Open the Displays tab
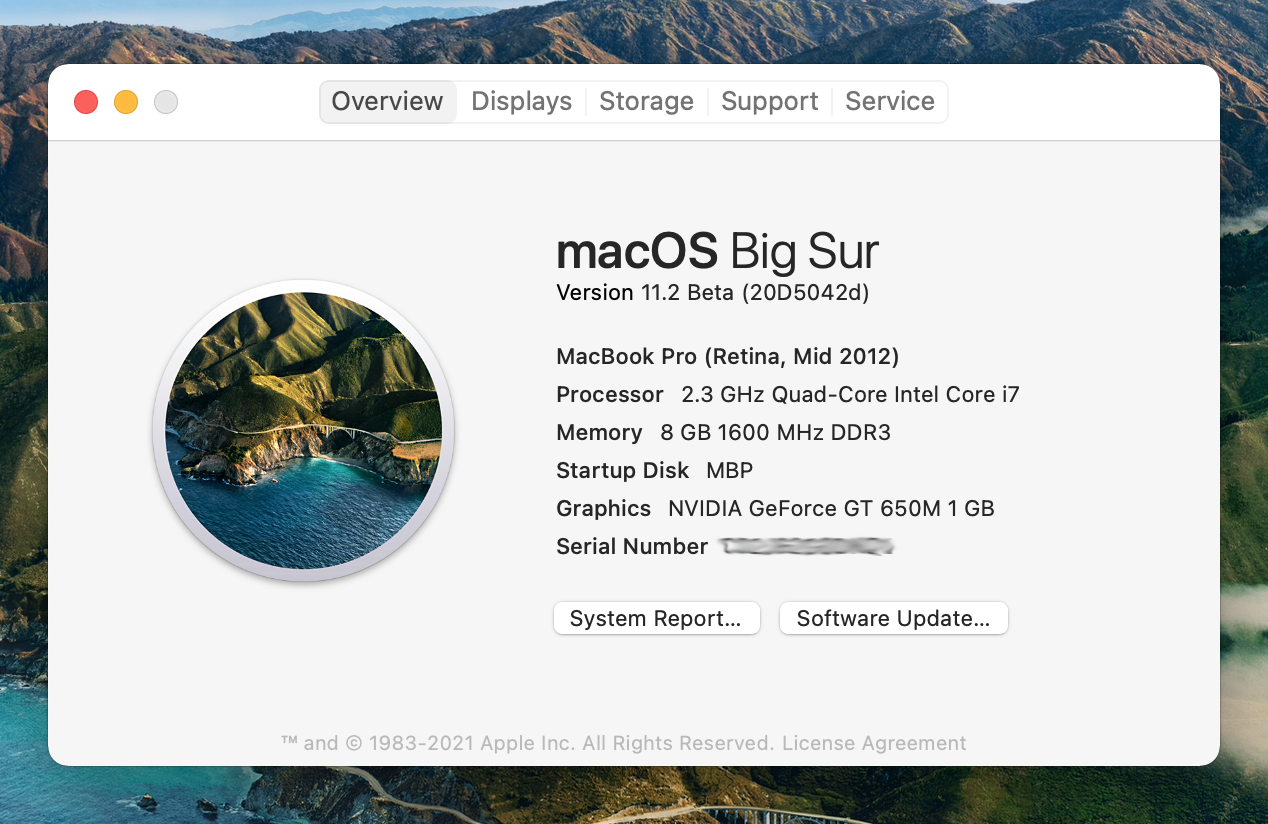This screenshot has height=824, width=1268. point(521,102)
